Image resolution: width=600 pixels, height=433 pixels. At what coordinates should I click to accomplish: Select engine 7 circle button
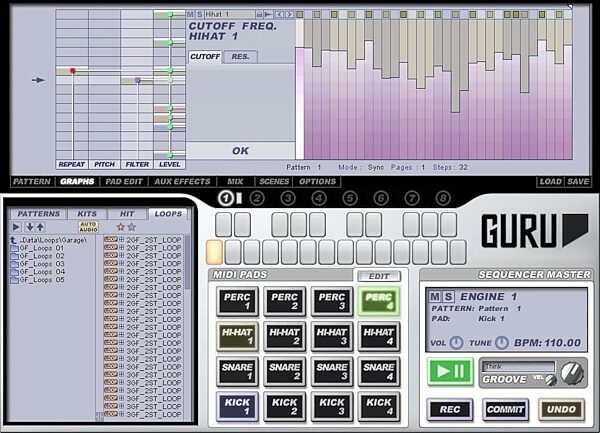pos(412,198)
